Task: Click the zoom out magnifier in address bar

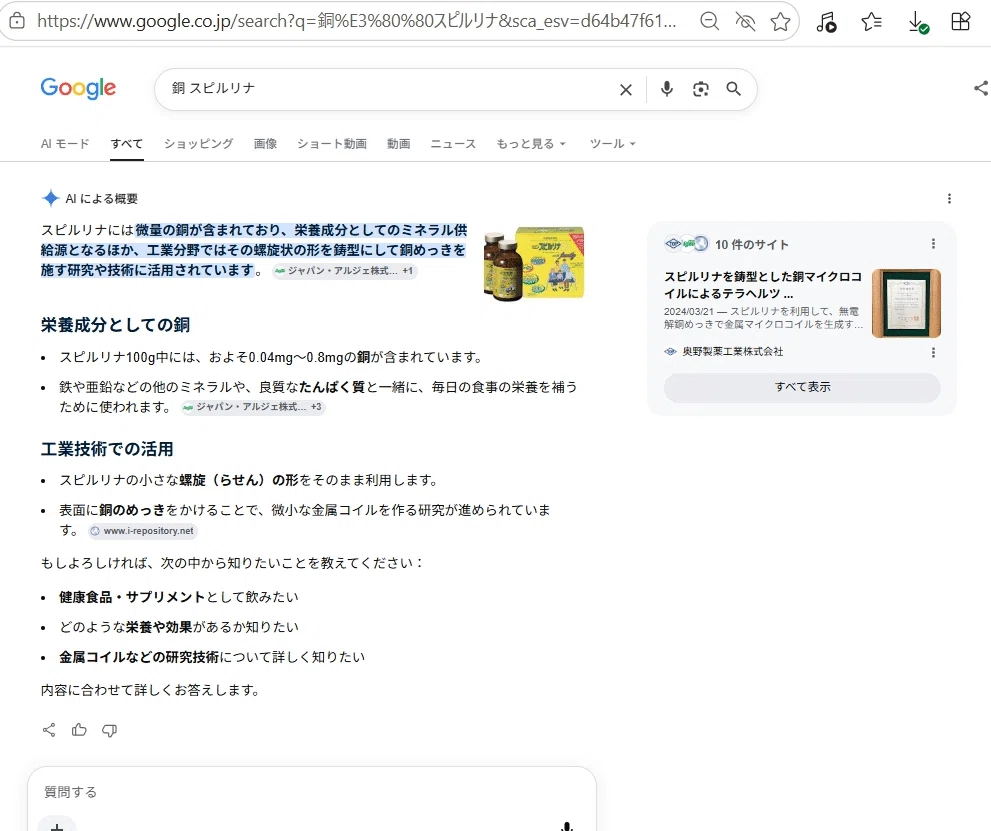Action: (x=710, y=21)
